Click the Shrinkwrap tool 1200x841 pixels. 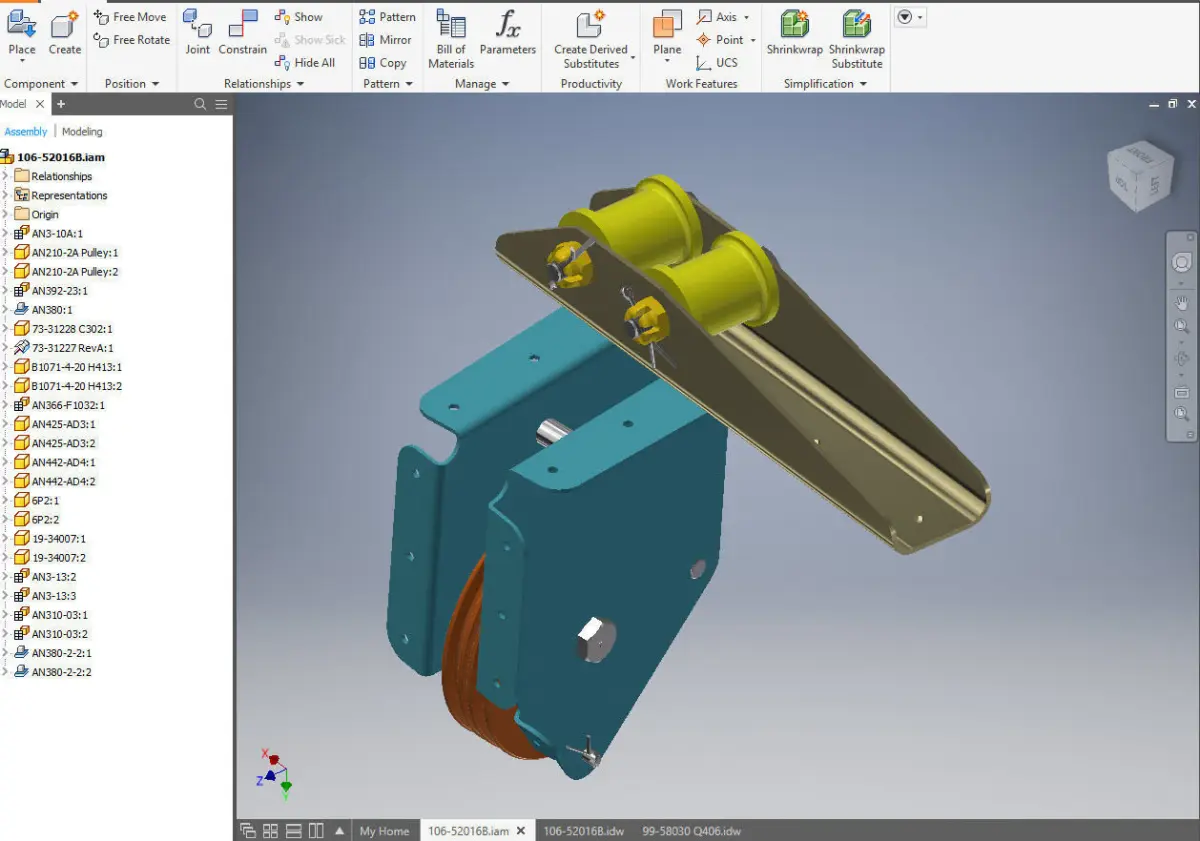pyautogui.click(x=795, y=33)
